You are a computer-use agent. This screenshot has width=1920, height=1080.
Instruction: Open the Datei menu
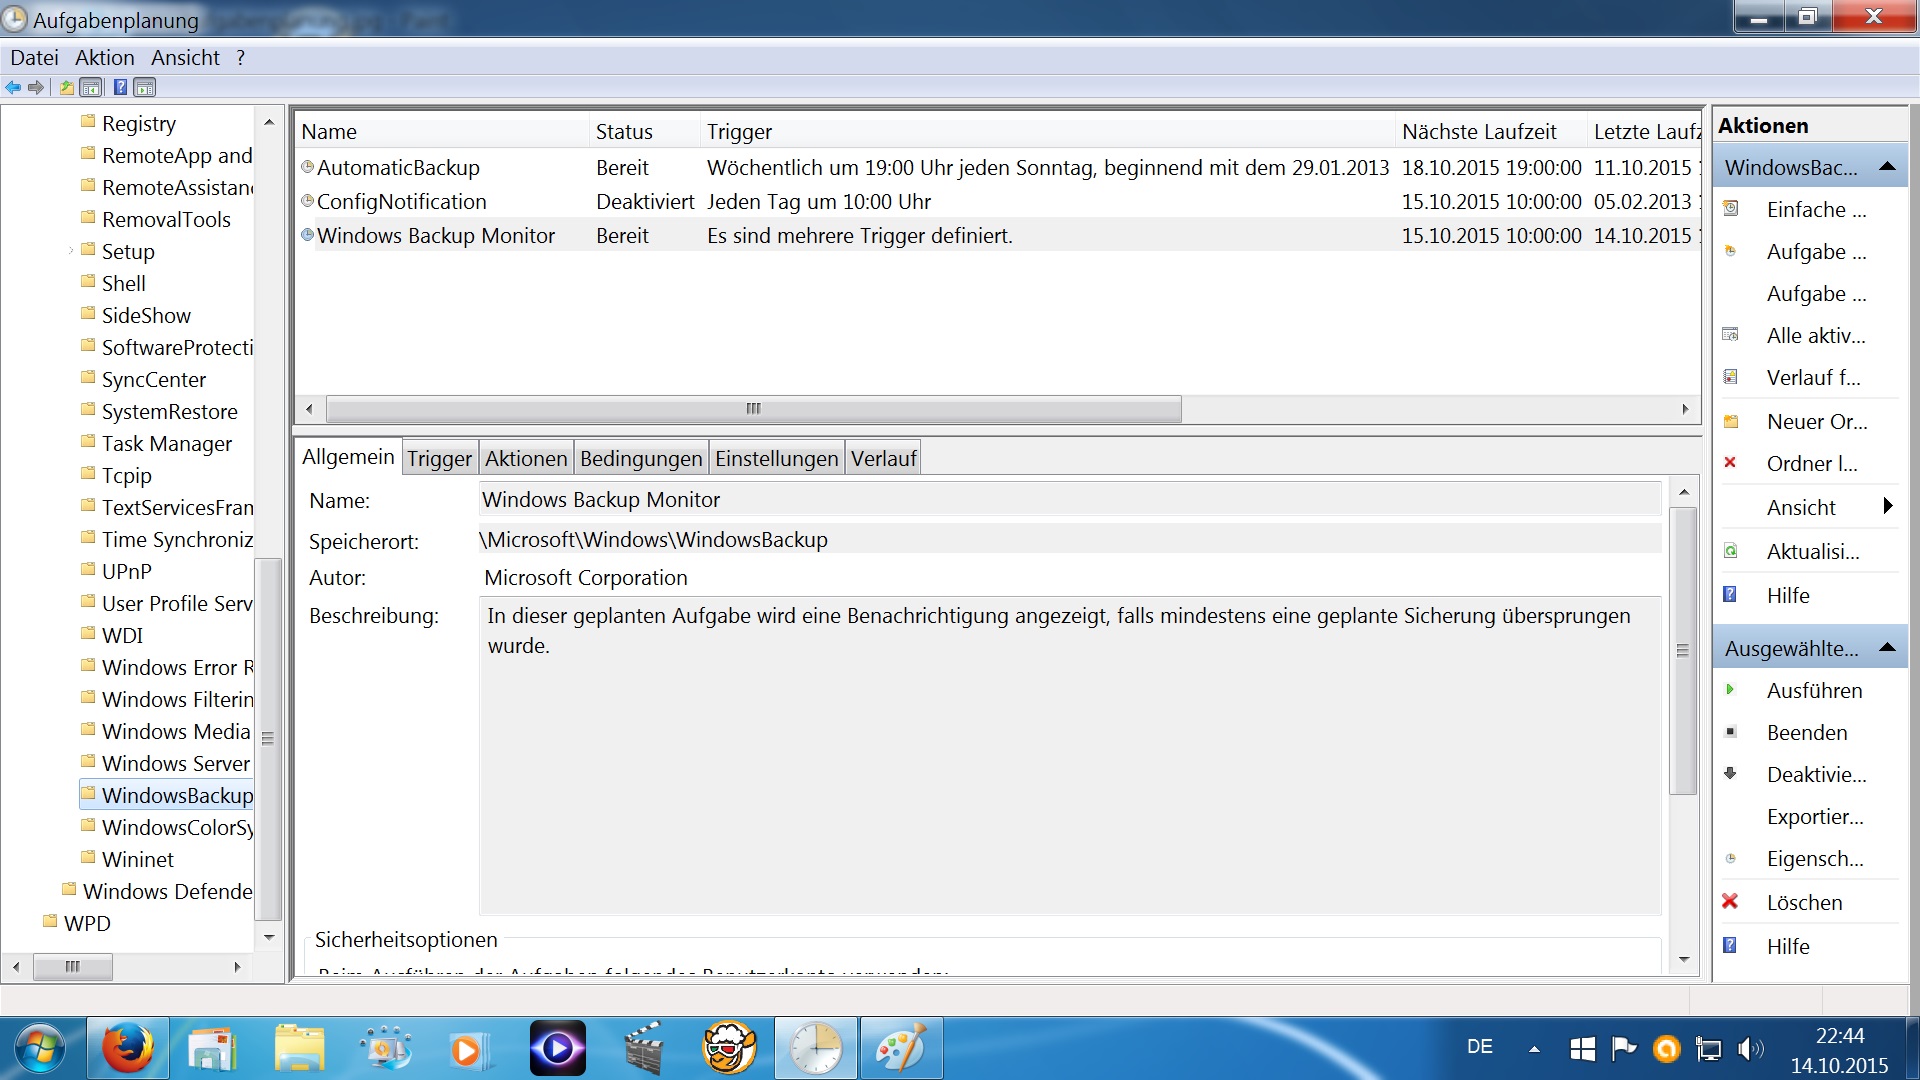pyautogui.click(x=34, y=58)
